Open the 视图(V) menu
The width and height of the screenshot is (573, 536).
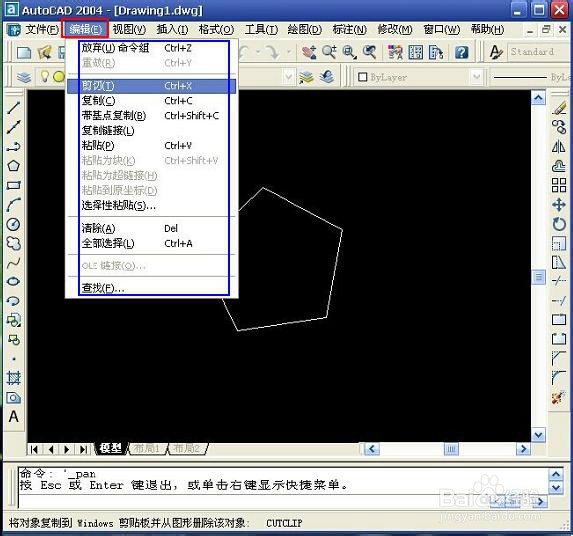[129, 29]
